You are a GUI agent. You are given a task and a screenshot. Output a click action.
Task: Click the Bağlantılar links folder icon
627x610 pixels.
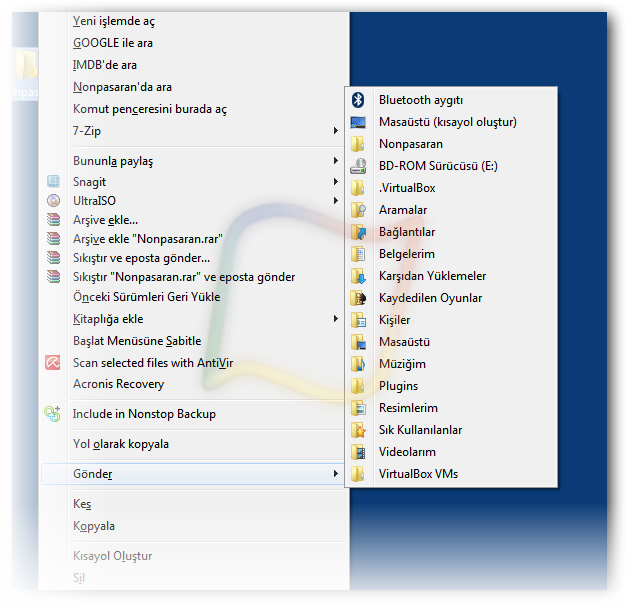click(x=358, y=232)
